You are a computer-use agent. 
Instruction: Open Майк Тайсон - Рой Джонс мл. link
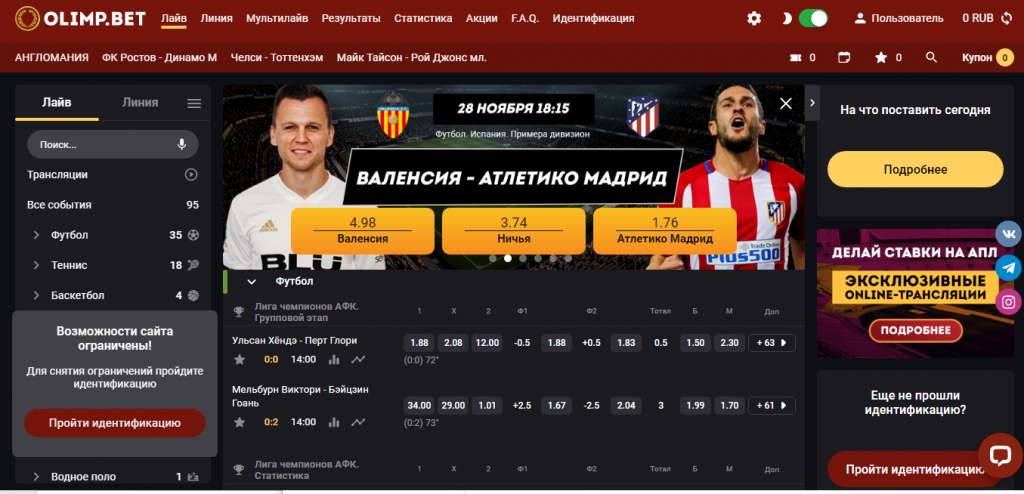tap(411, 58)
